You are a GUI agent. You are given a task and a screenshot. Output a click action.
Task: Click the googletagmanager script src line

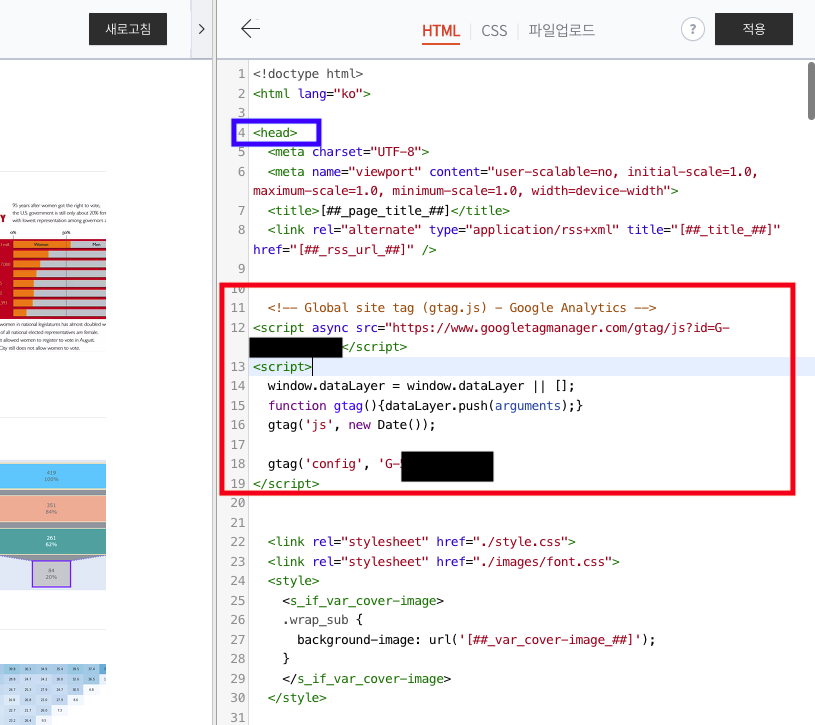(x=491, y=337)
